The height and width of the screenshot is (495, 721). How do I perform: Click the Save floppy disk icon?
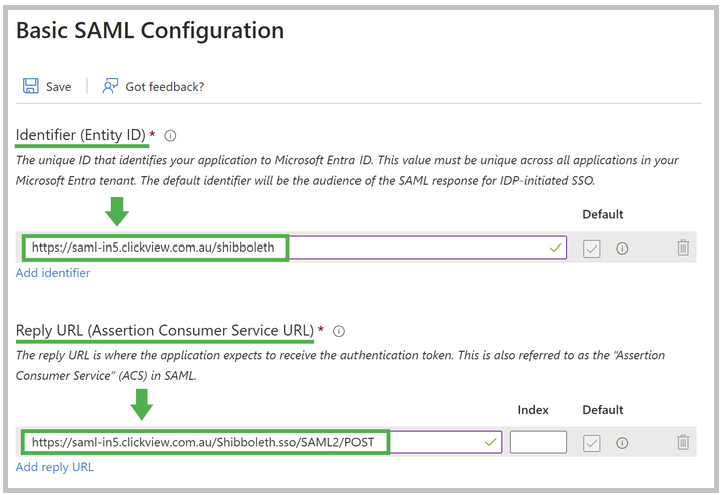point(31,86)
